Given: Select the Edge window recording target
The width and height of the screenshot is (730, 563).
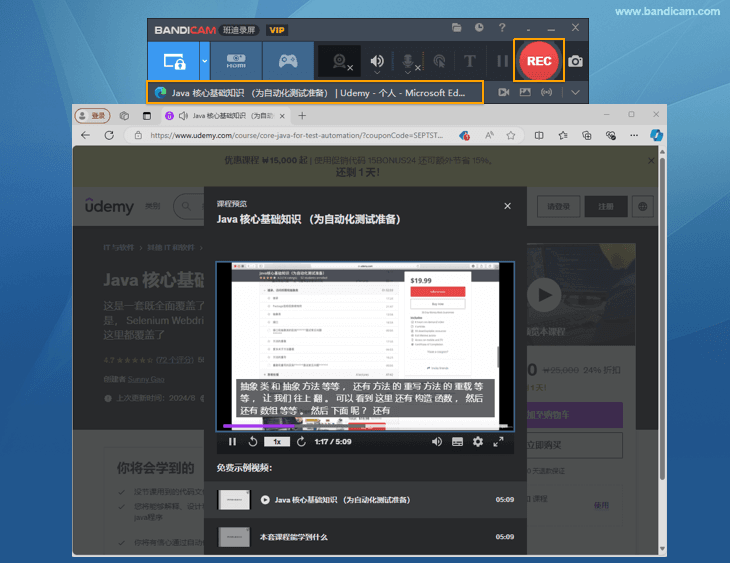Looking at the screenshot, I should 315,92.
